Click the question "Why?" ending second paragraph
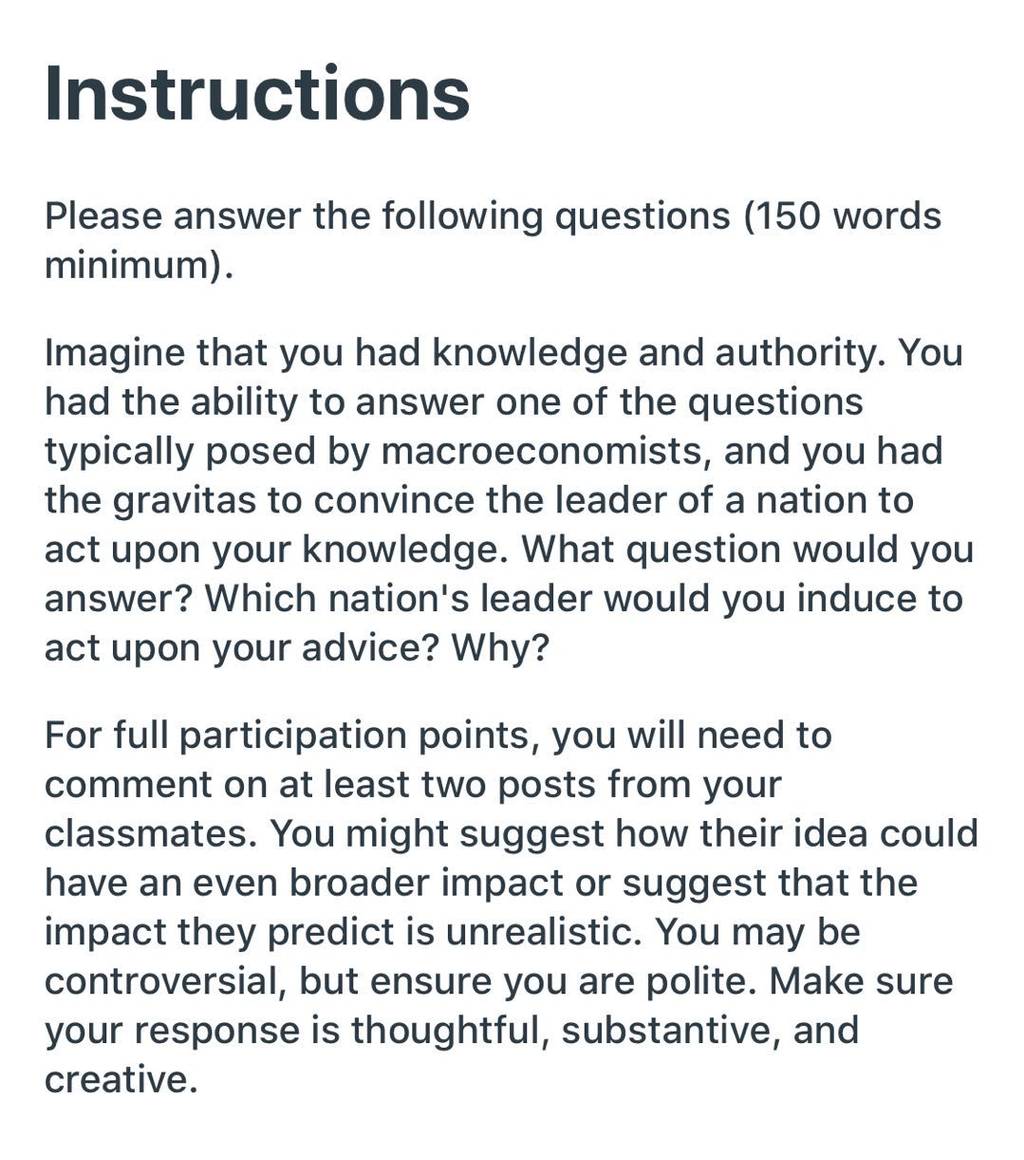Screen dimensions: 1024x1160 [501, 649]
